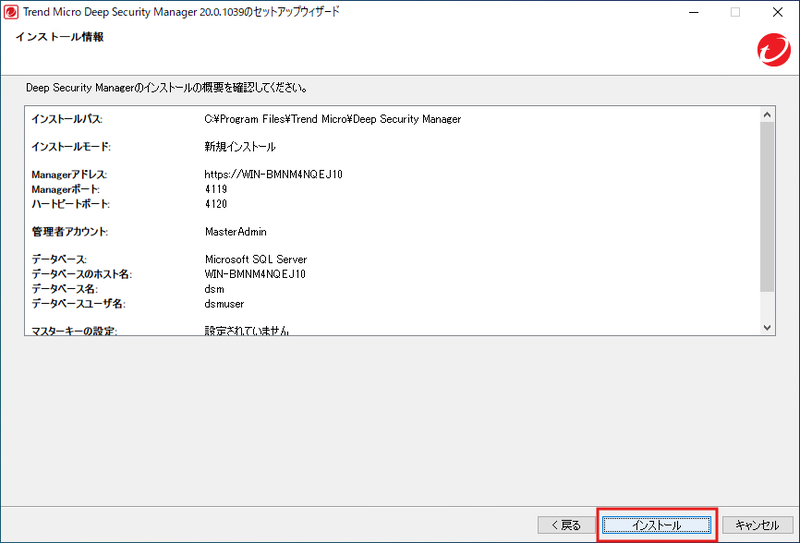
Task: Cancel setup with キャンセル button
Action: [757, 525]
